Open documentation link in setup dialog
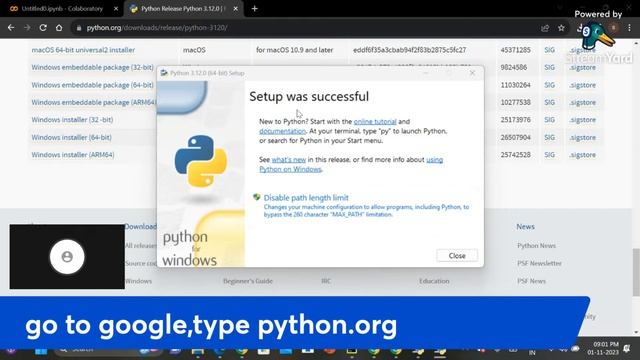 click(x=282, y=131)
